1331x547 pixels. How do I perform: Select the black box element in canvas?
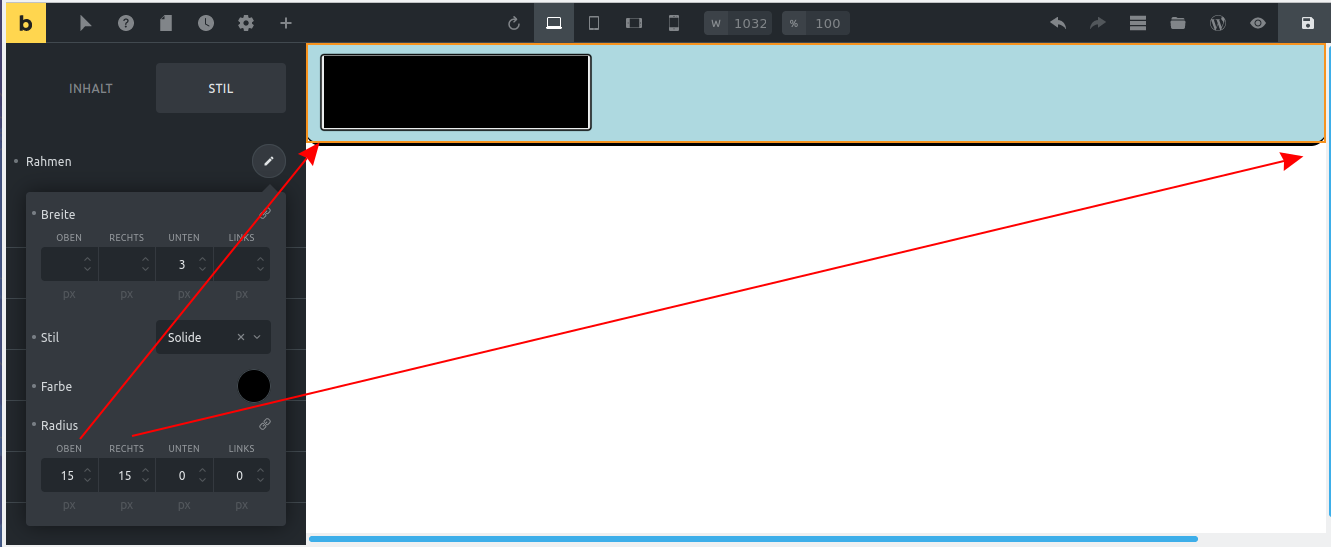[x=456, y=92]
